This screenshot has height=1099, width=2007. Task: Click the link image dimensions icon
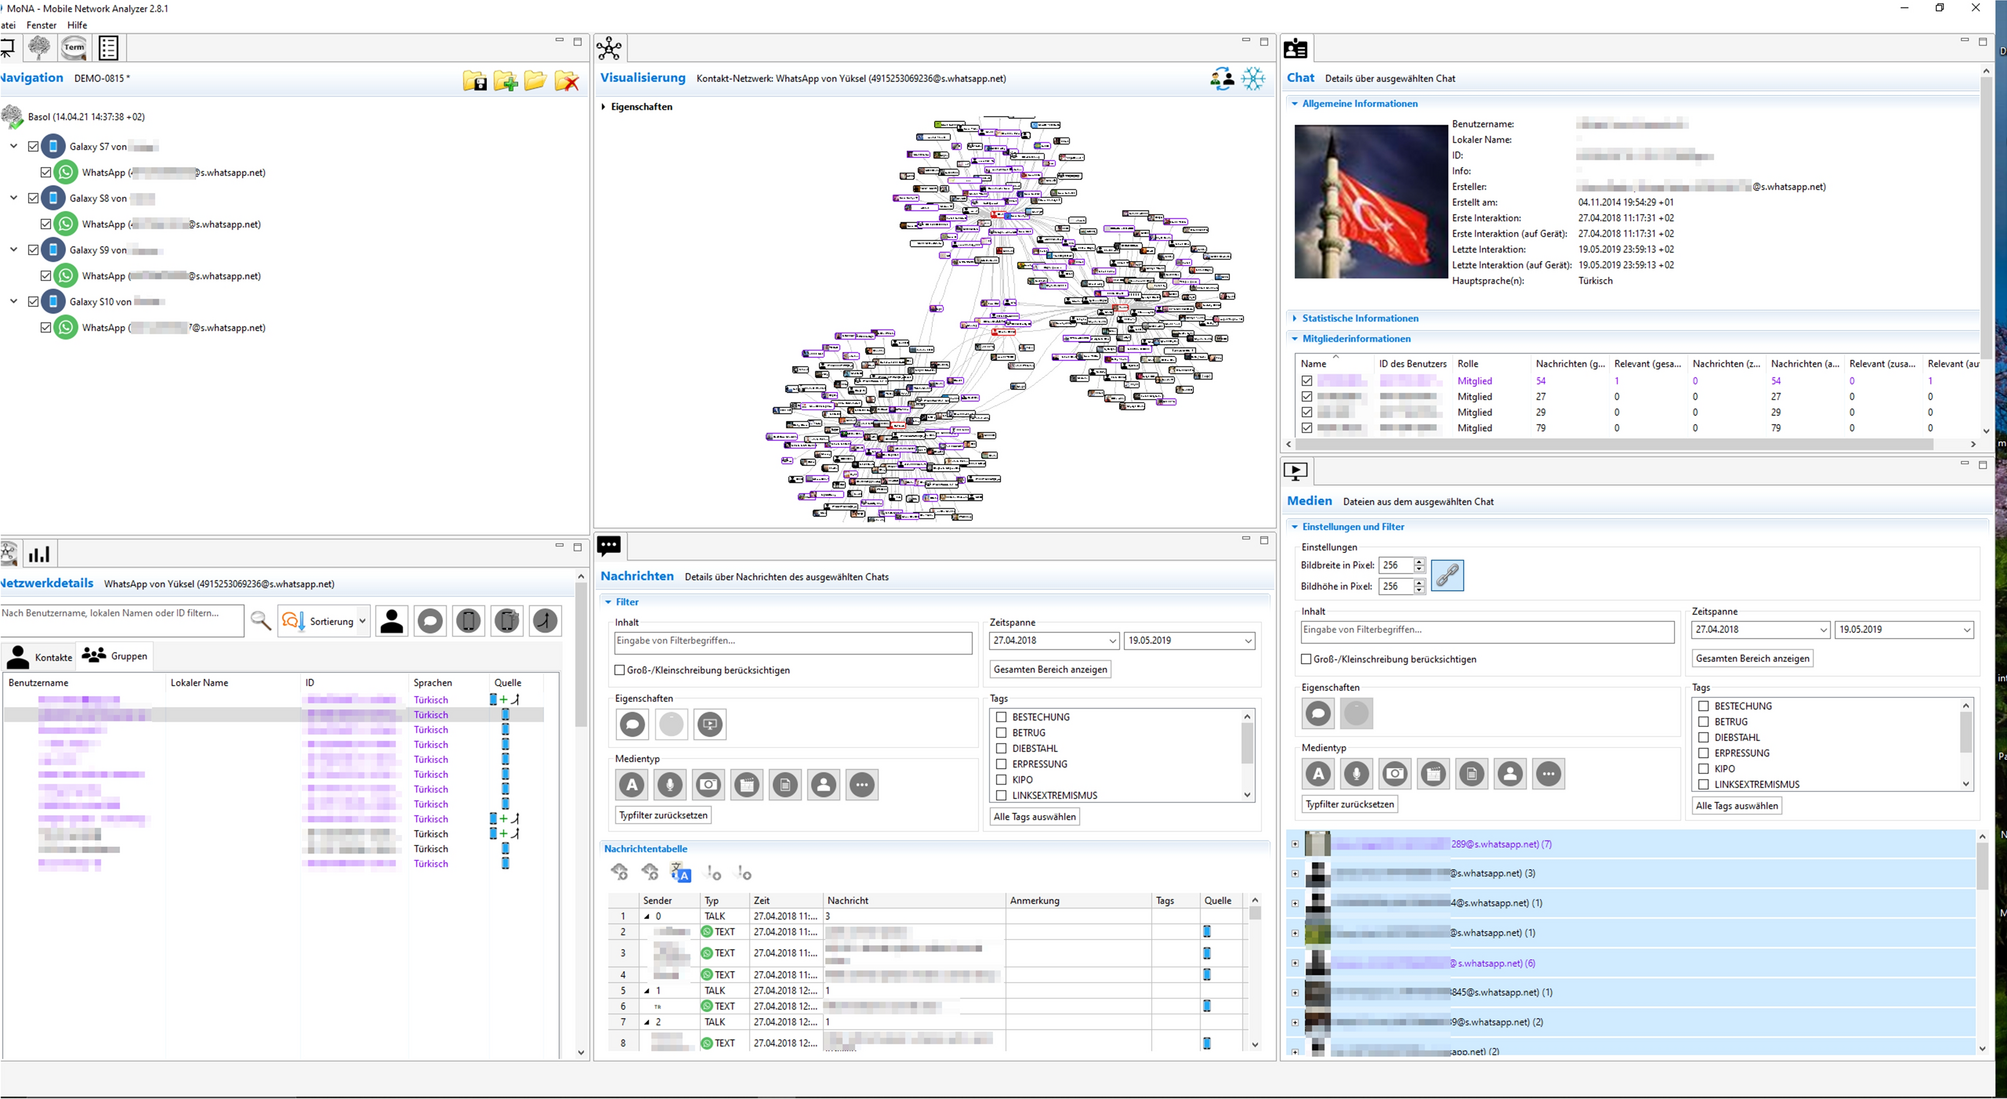point(1447,575)
